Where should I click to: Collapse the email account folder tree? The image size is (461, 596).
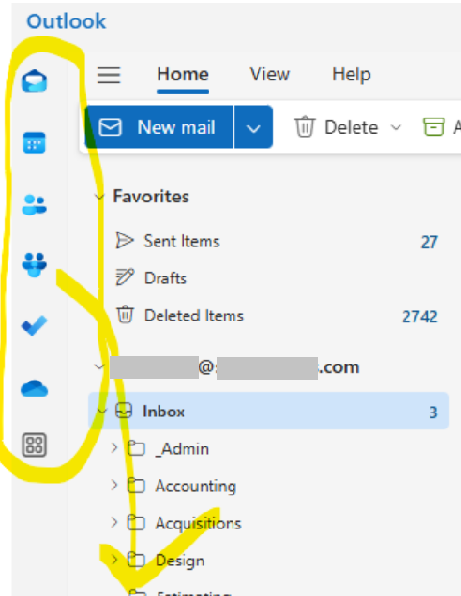pos(100,367)
